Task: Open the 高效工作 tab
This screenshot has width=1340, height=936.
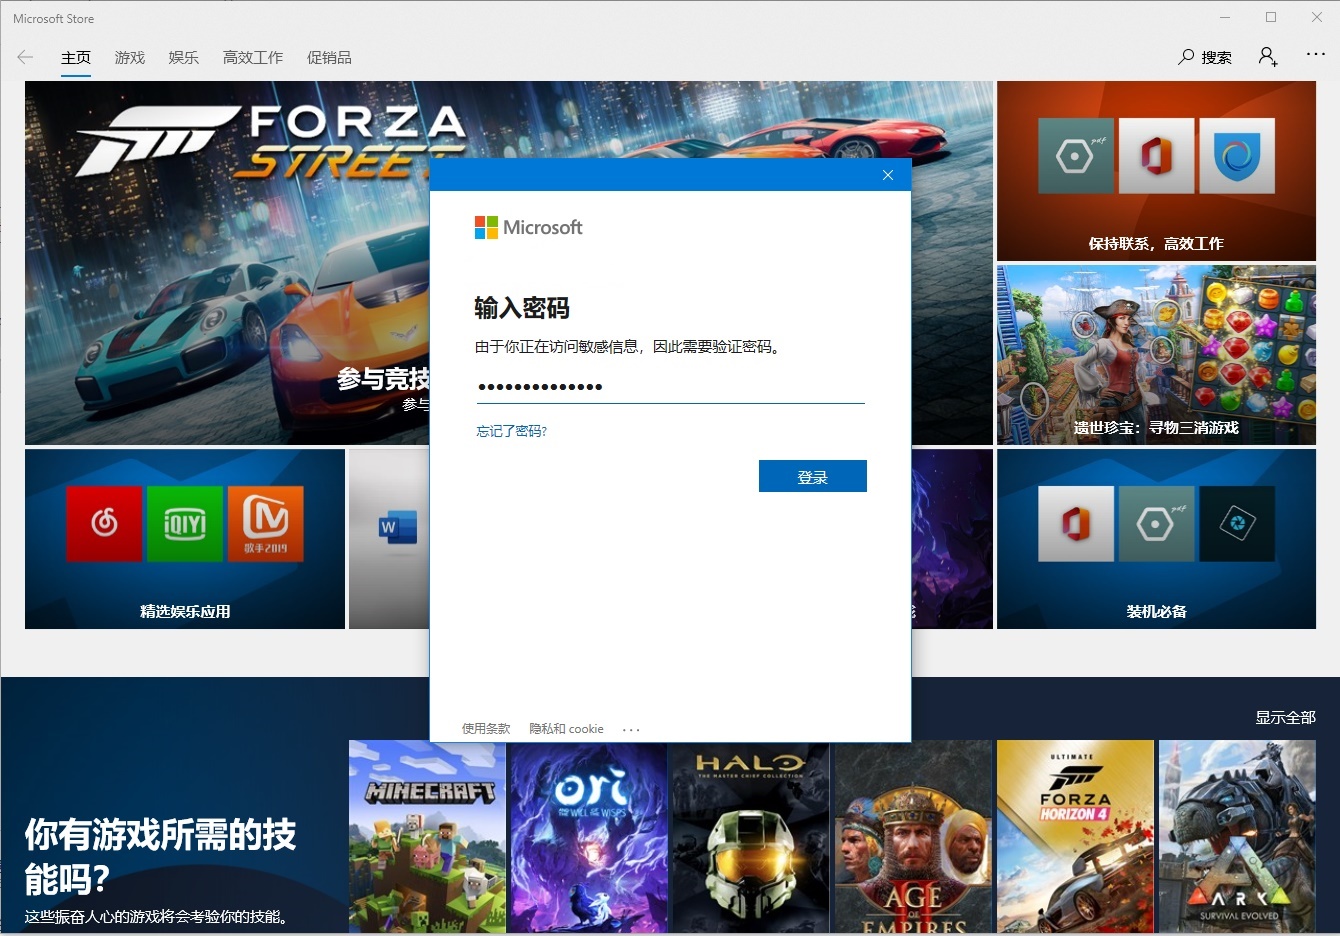Action: (253, 58)
